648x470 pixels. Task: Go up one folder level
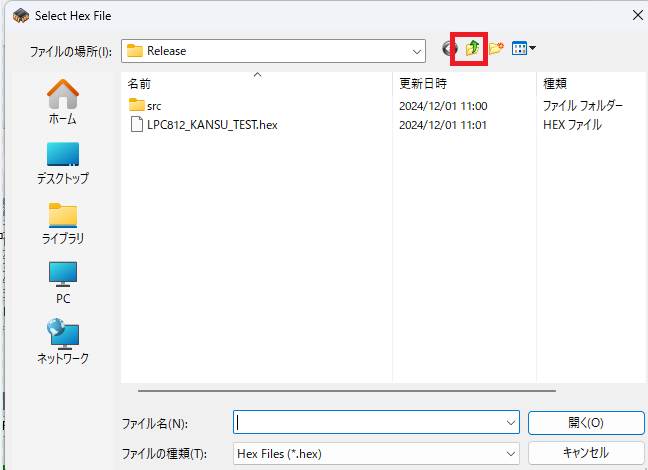coord(472,48)
